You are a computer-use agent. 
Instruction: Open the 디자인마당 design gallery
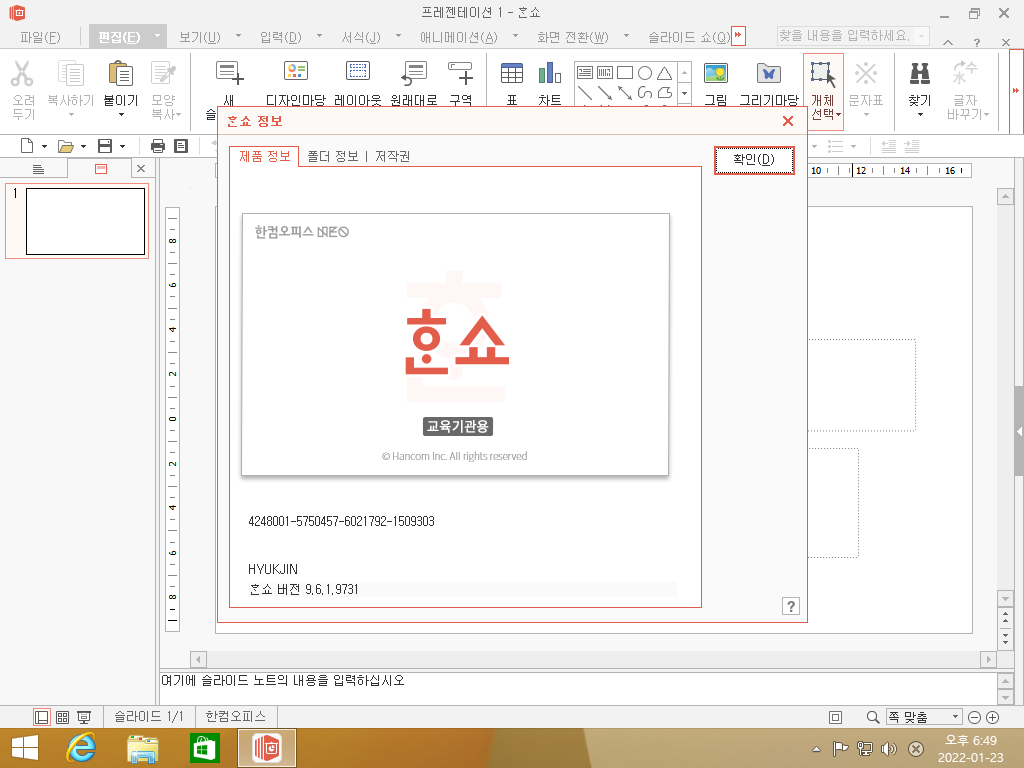point(295,72)
